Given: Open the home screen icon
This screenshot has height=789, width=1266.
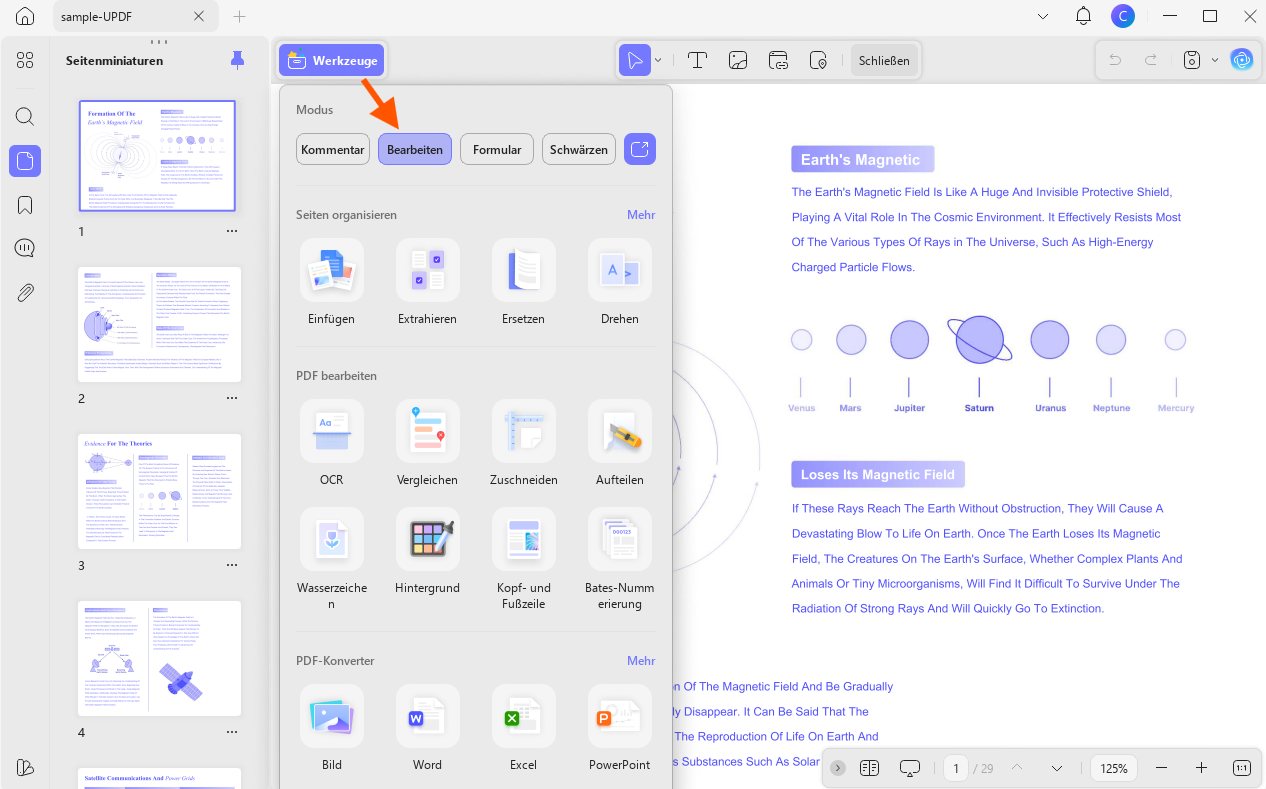Looking at the screenshot, I should click(x=25, y=17).
